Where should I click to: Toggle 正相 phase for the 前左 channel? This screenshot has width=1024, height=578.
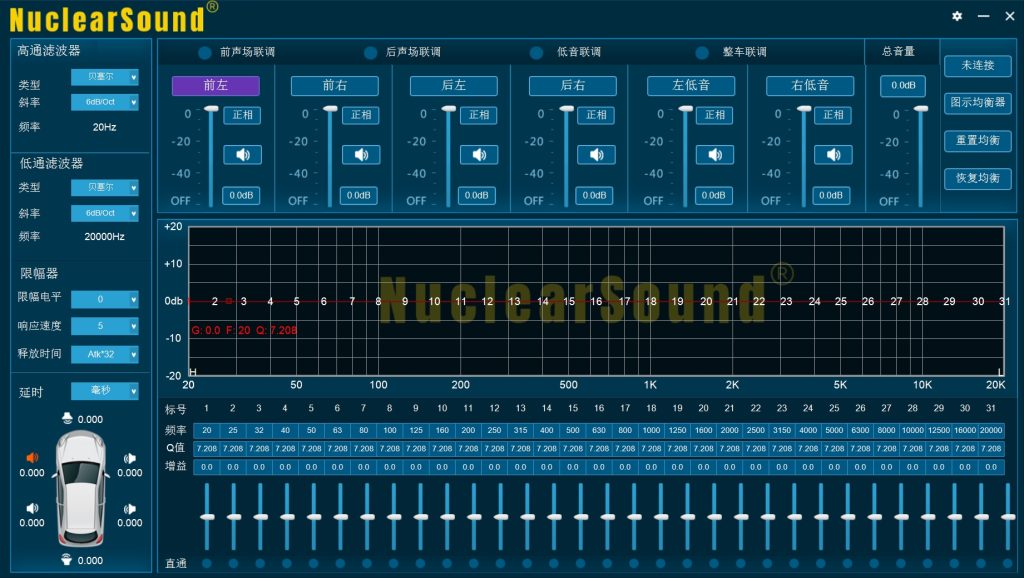[242, 115]
